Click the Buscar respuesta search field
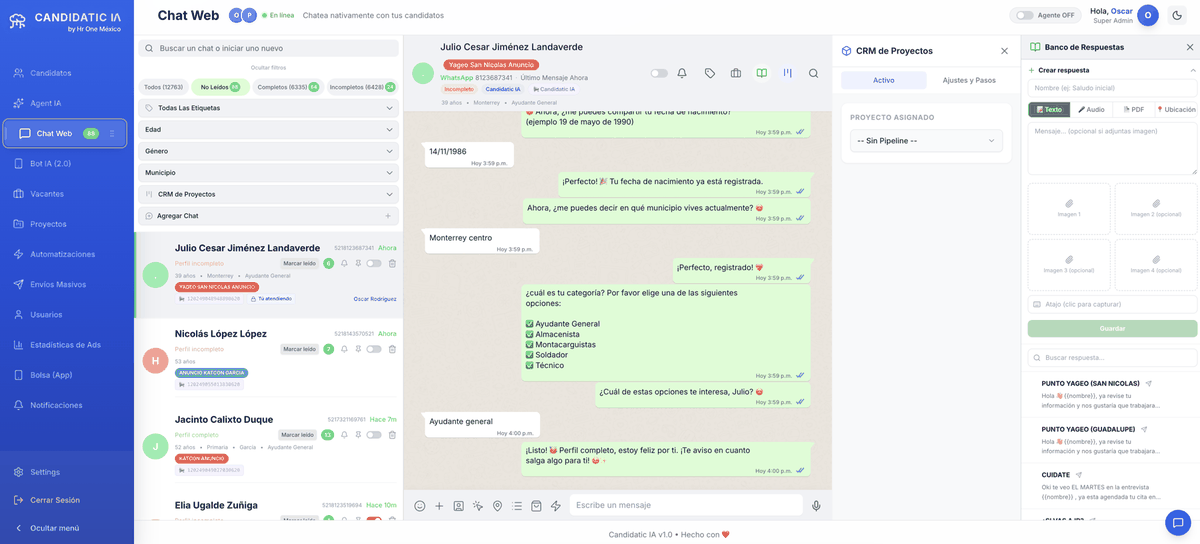This screenshot has height=544, width=1200. point(1112,357)
